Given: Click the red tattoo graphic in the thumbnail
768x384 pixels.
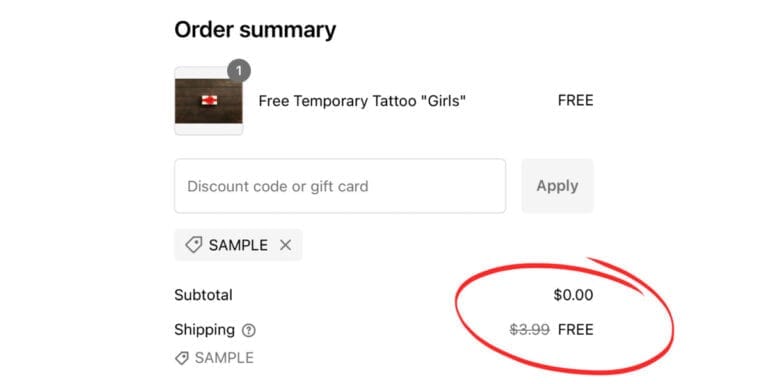Looking at the screenshot, I should coord(209,100).
